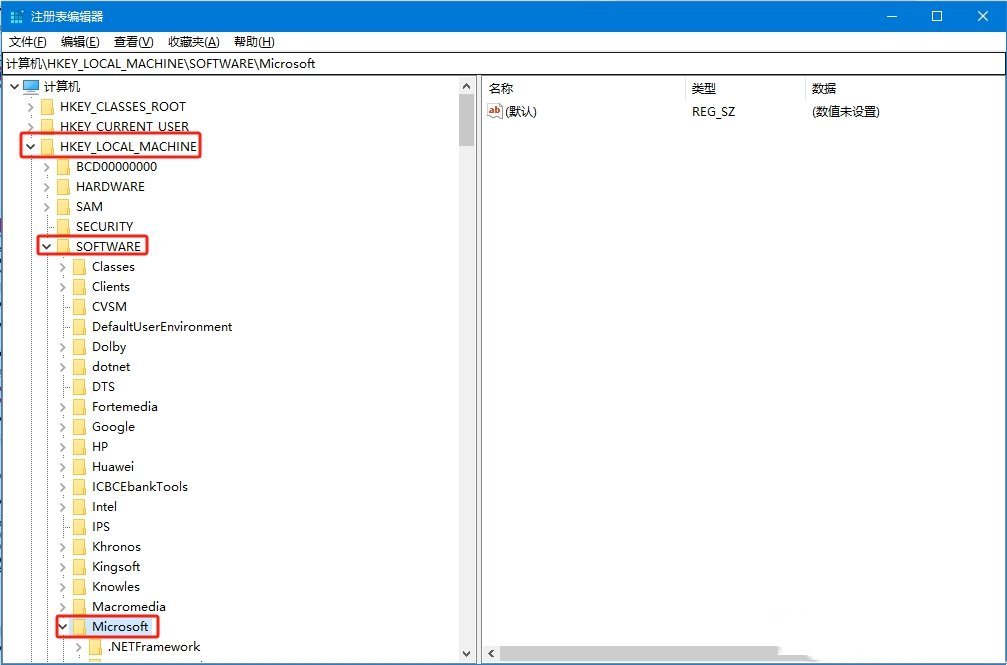Expand the .NETFramework subkey
Screen dimensions: 1007x665
(78, 647)
